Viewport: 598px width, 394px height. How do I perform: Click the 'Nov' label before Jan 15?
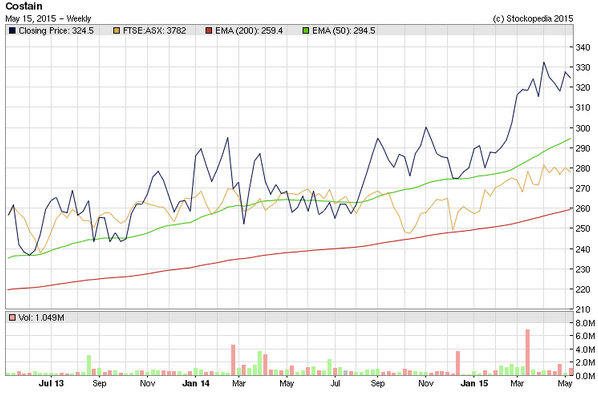pyautogui.click(x=426, y=383)
